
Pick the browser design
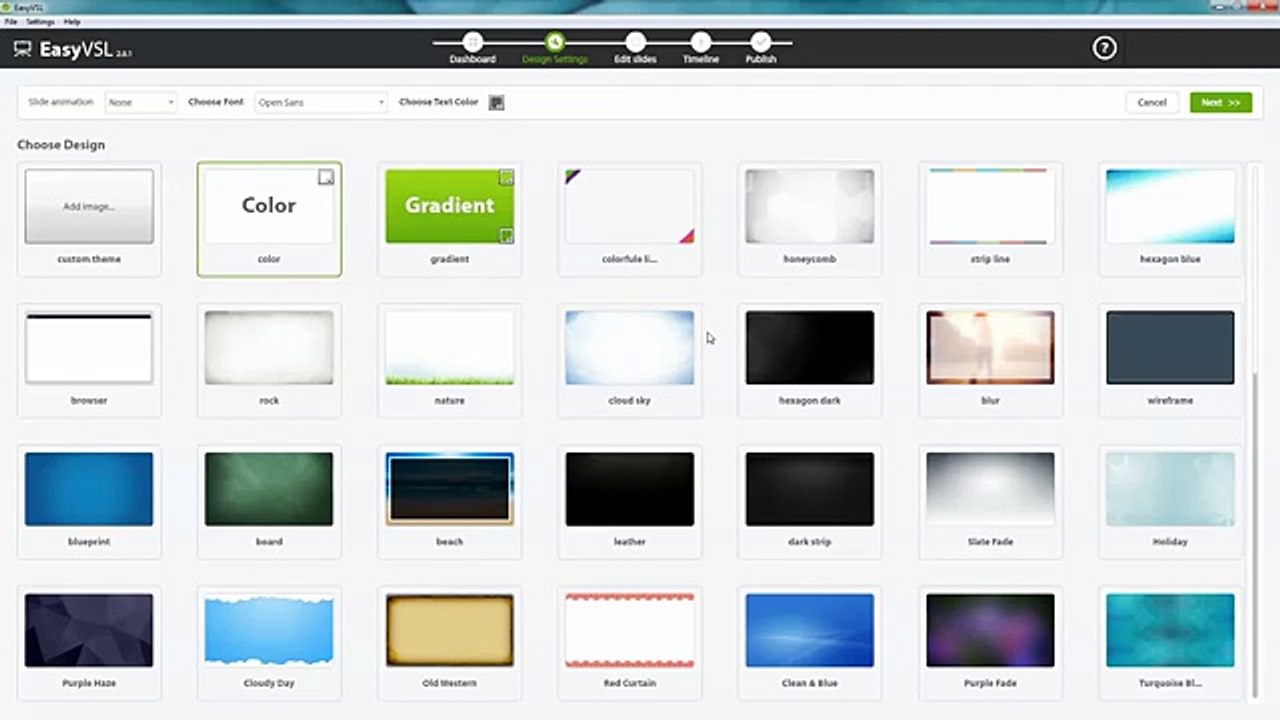point(89,360)
